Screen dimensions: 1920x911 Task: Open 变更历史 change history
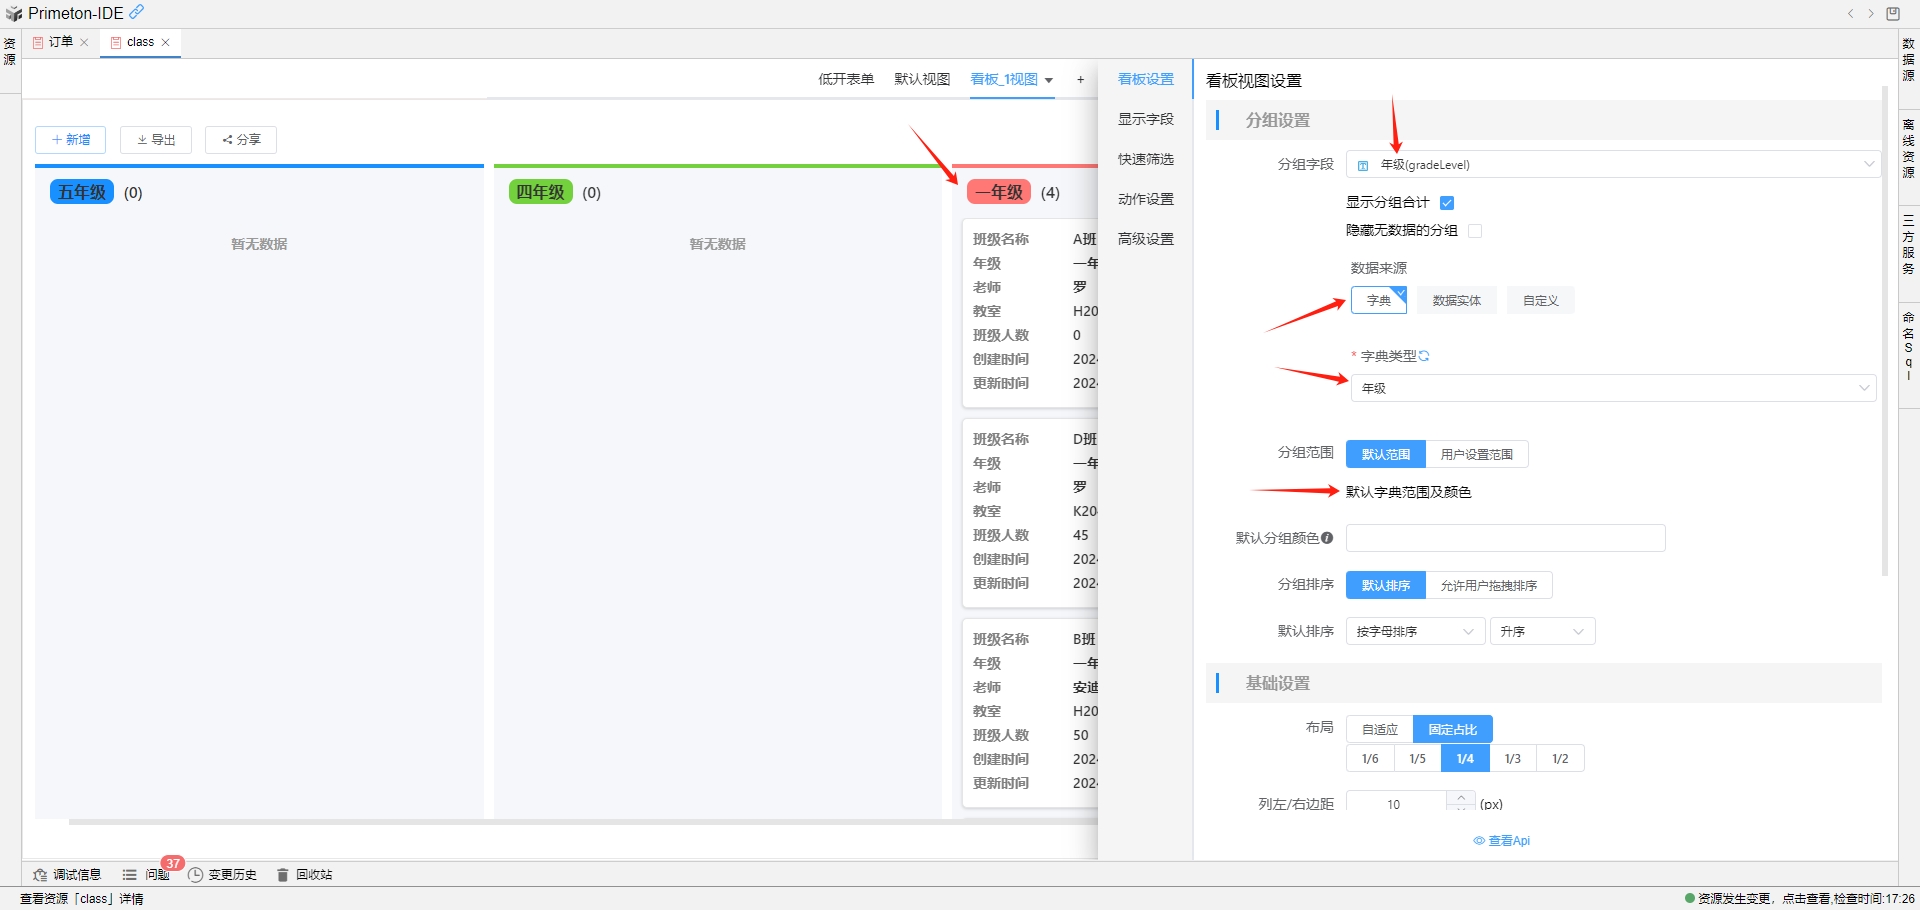tap(222, 875)
